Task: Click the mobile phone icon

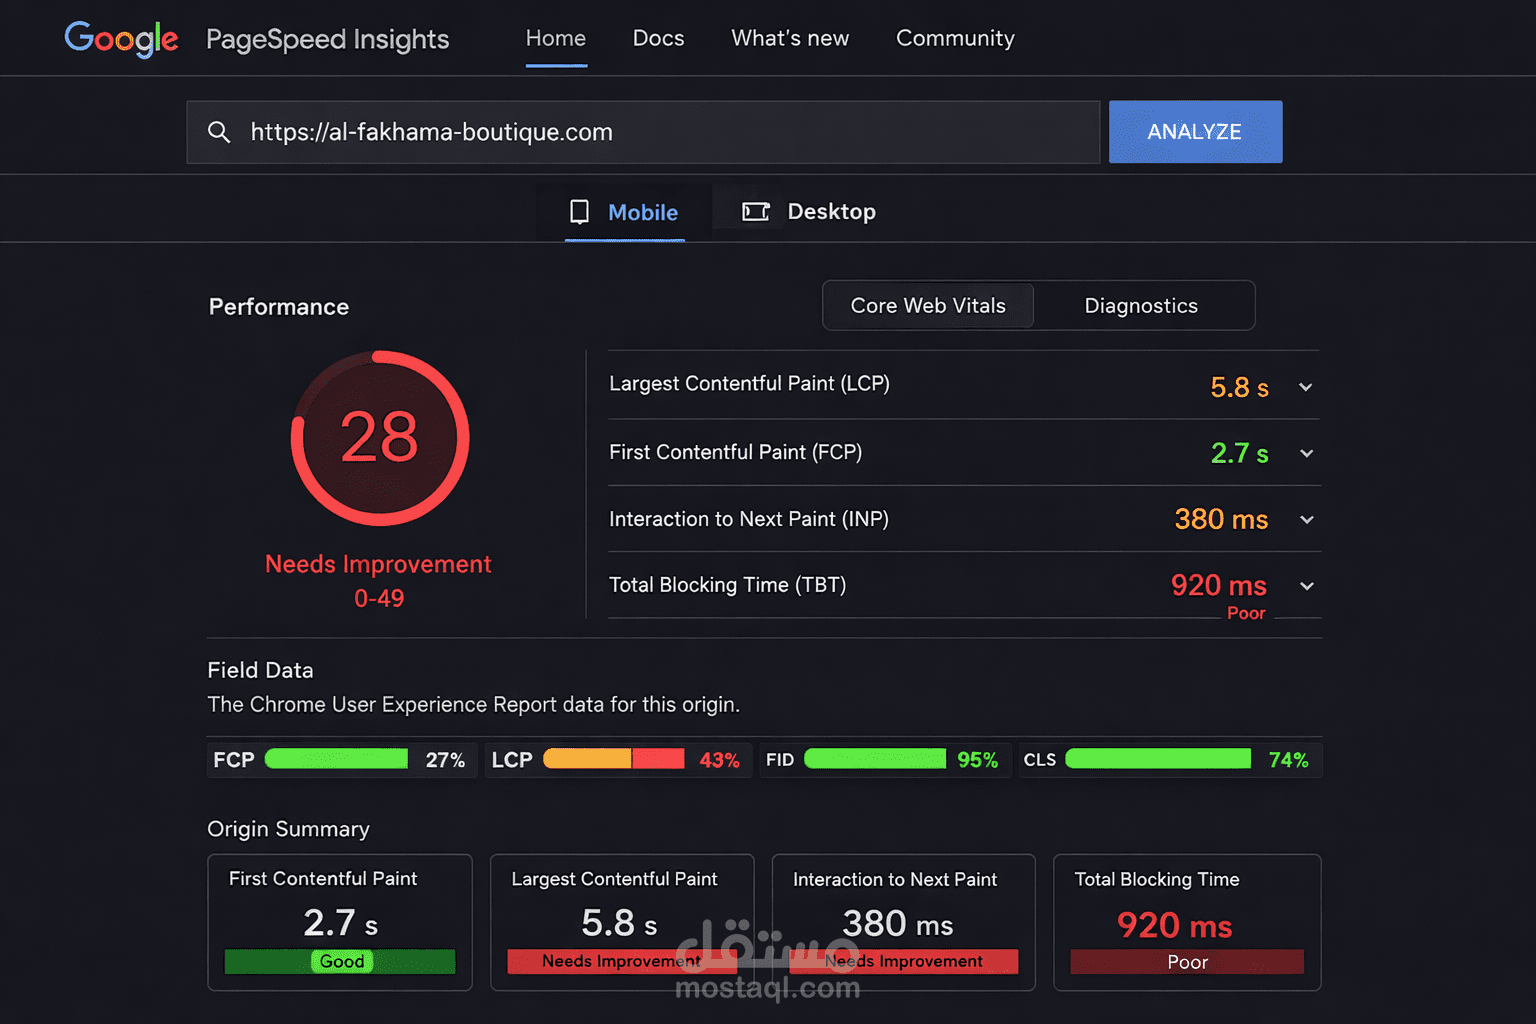Action: point(579,212)
